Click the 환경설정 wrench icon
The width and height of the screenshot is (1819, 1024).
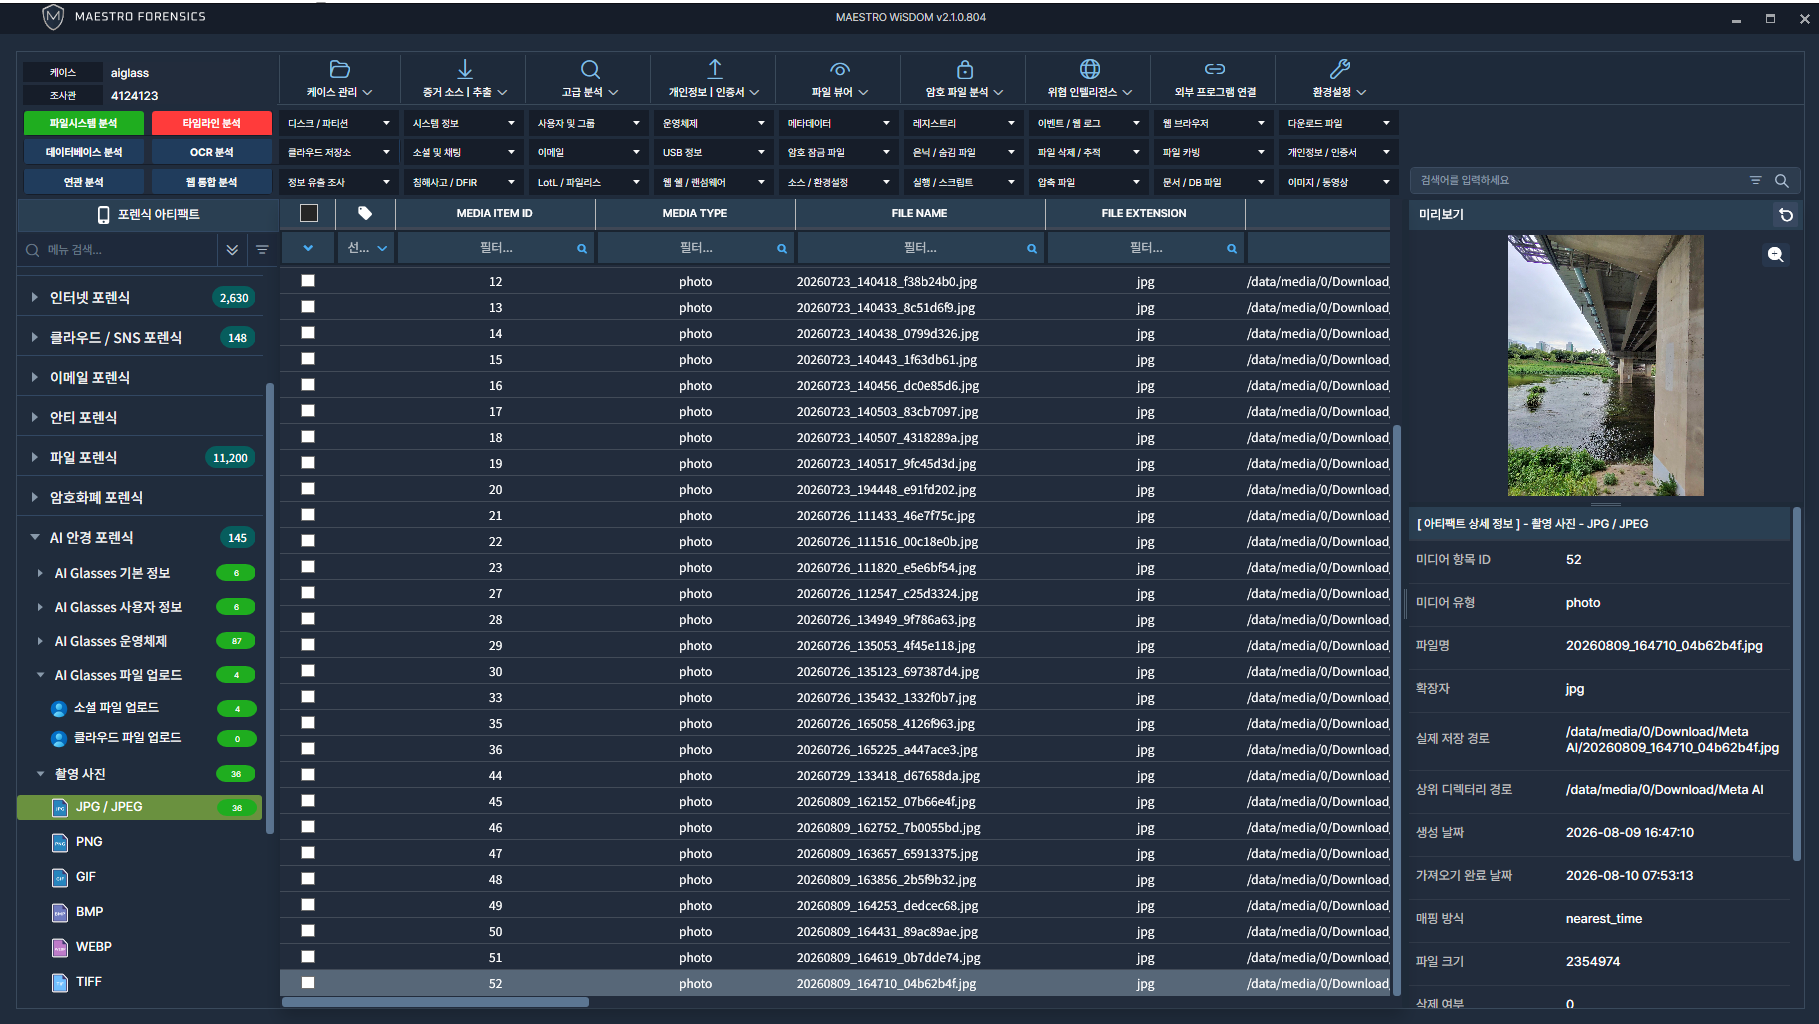click(1340, 69)
